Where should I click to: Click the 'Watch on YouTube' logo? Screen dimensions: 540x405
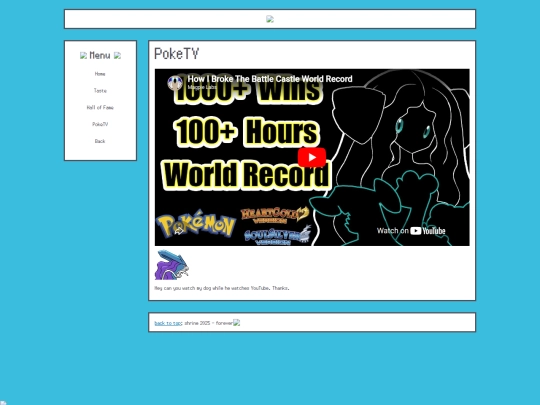(411, 231)
